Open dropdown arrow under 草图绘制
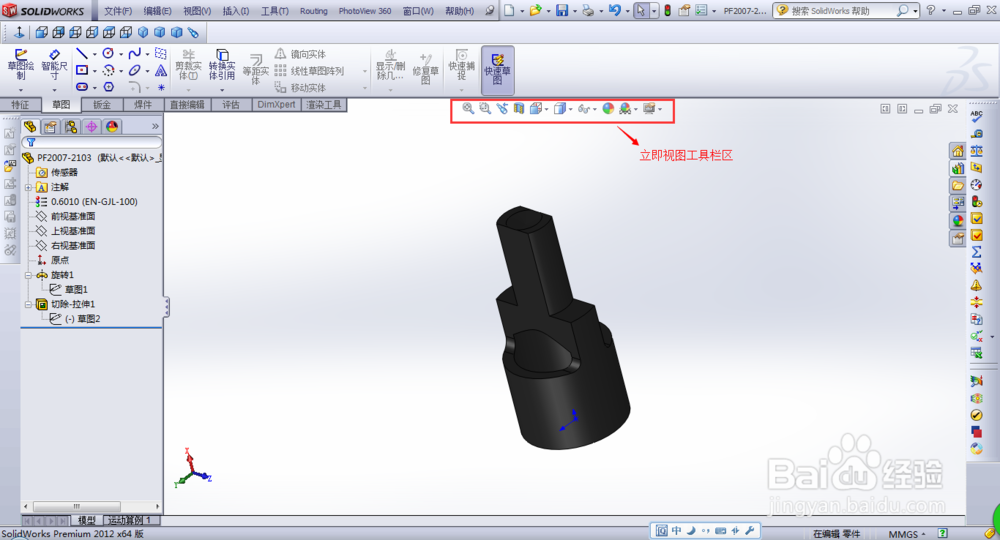This screenshot has height=540, width=1000. click(x=20, y=91)
